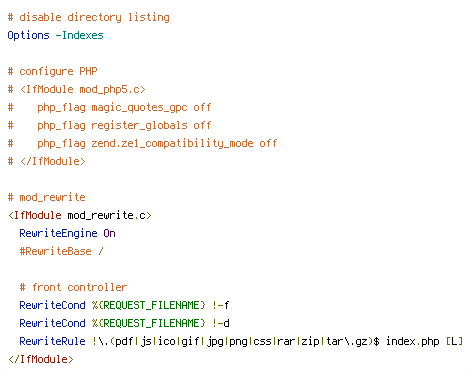Select the -Indexes value text
This screenshot has height=376, width=472.
(79, 35)
